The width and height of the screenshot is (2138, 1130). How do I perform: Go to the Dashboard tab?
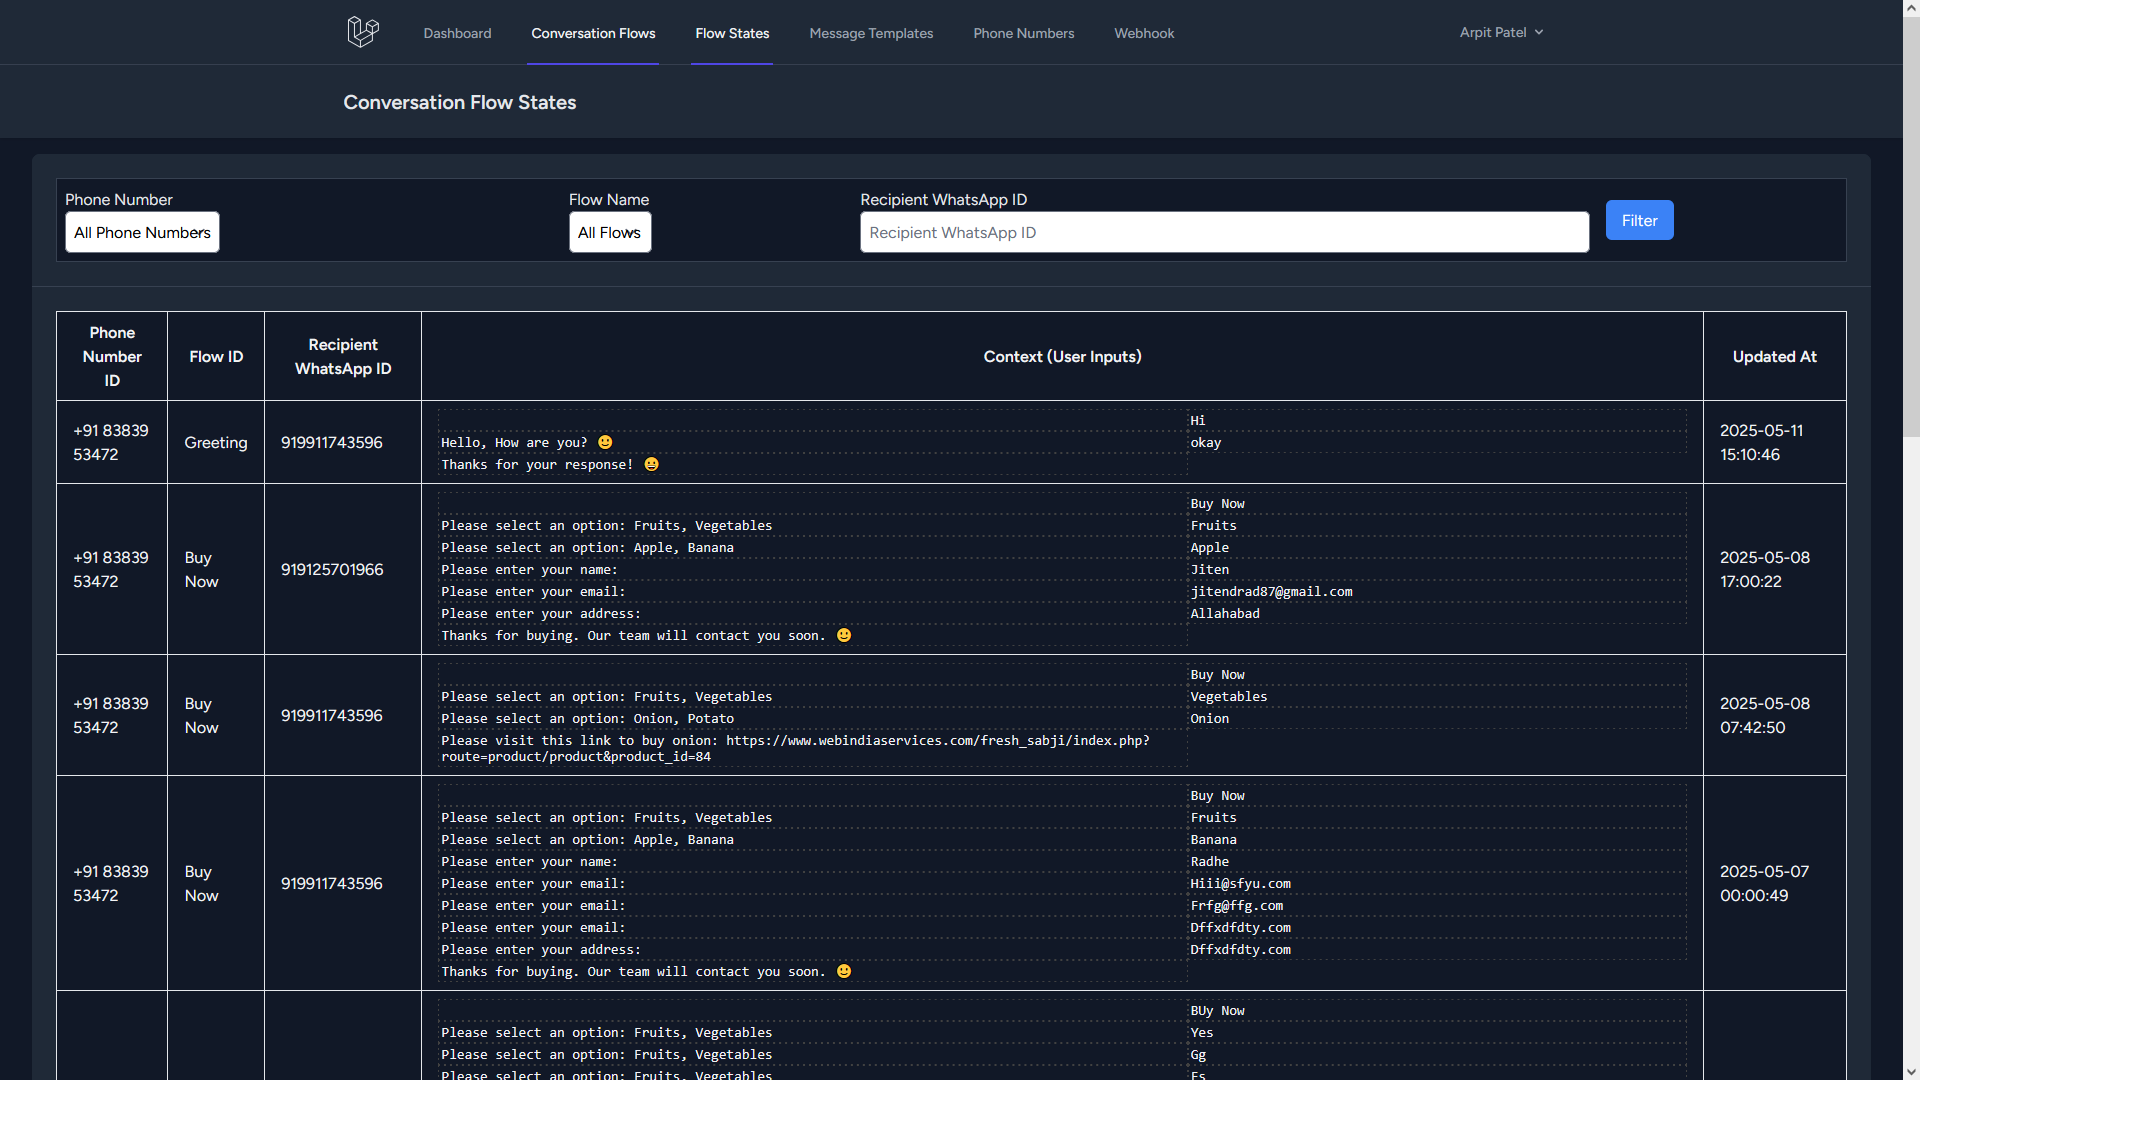tap(457, 34)
